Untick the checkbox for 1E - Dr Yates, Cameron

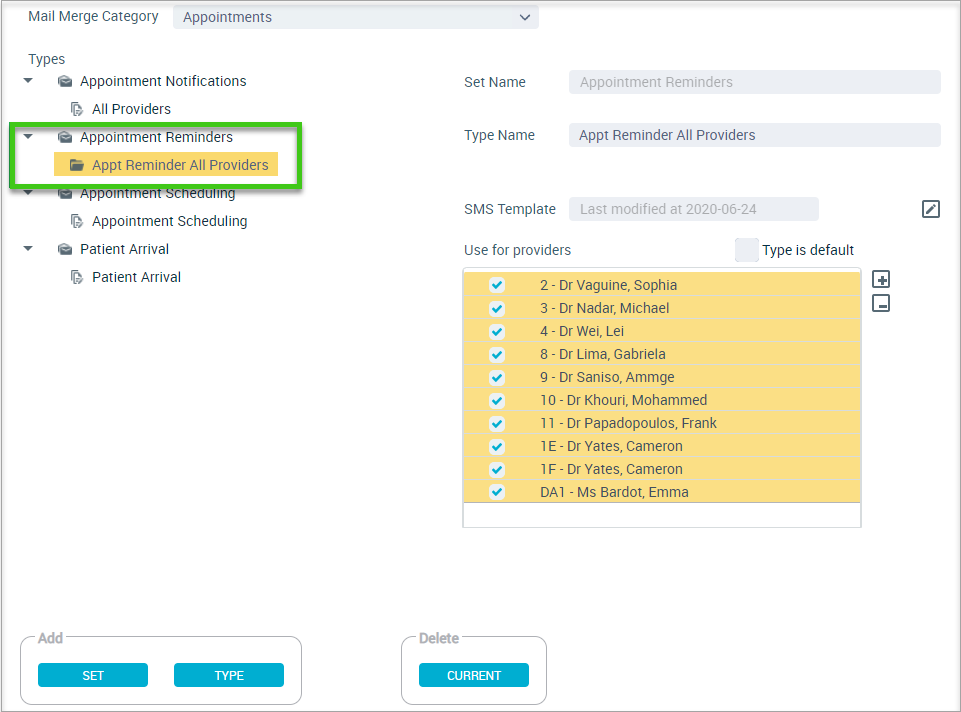(497, 446)
